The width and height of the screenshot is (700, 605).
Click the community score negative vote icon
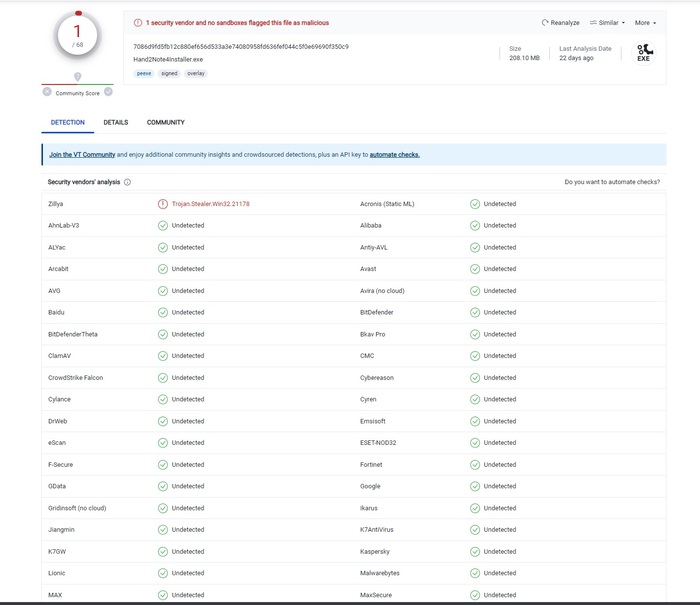tap(47, 92)
